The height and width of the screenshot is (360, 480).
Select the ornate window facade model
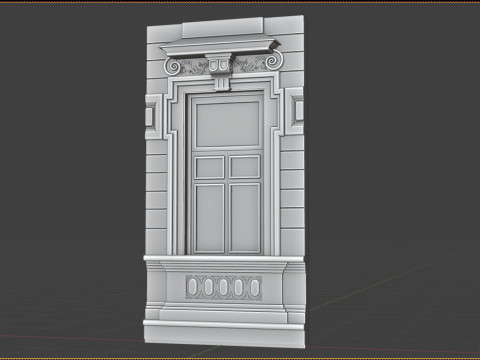(x=225, y=182)
